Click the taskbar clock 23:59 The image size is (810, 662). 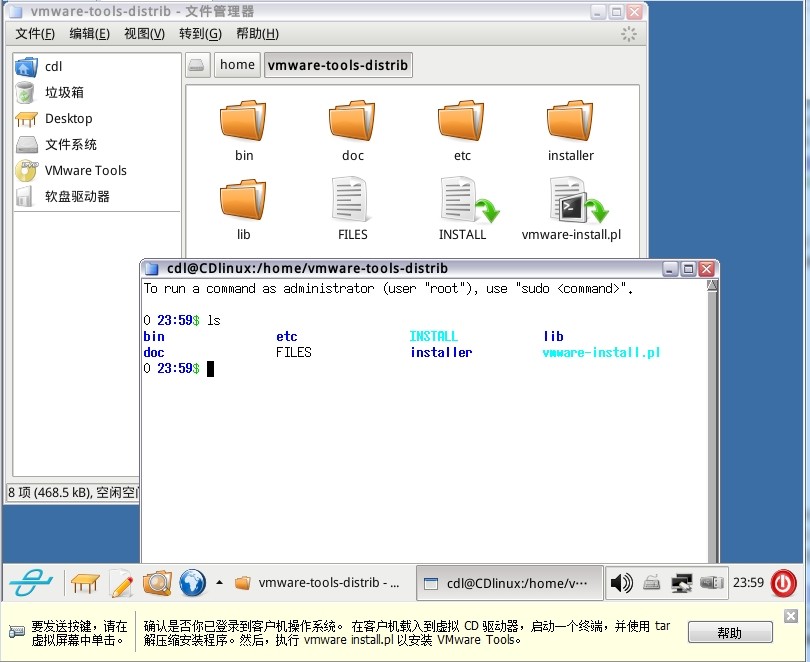tap(747, 583)
